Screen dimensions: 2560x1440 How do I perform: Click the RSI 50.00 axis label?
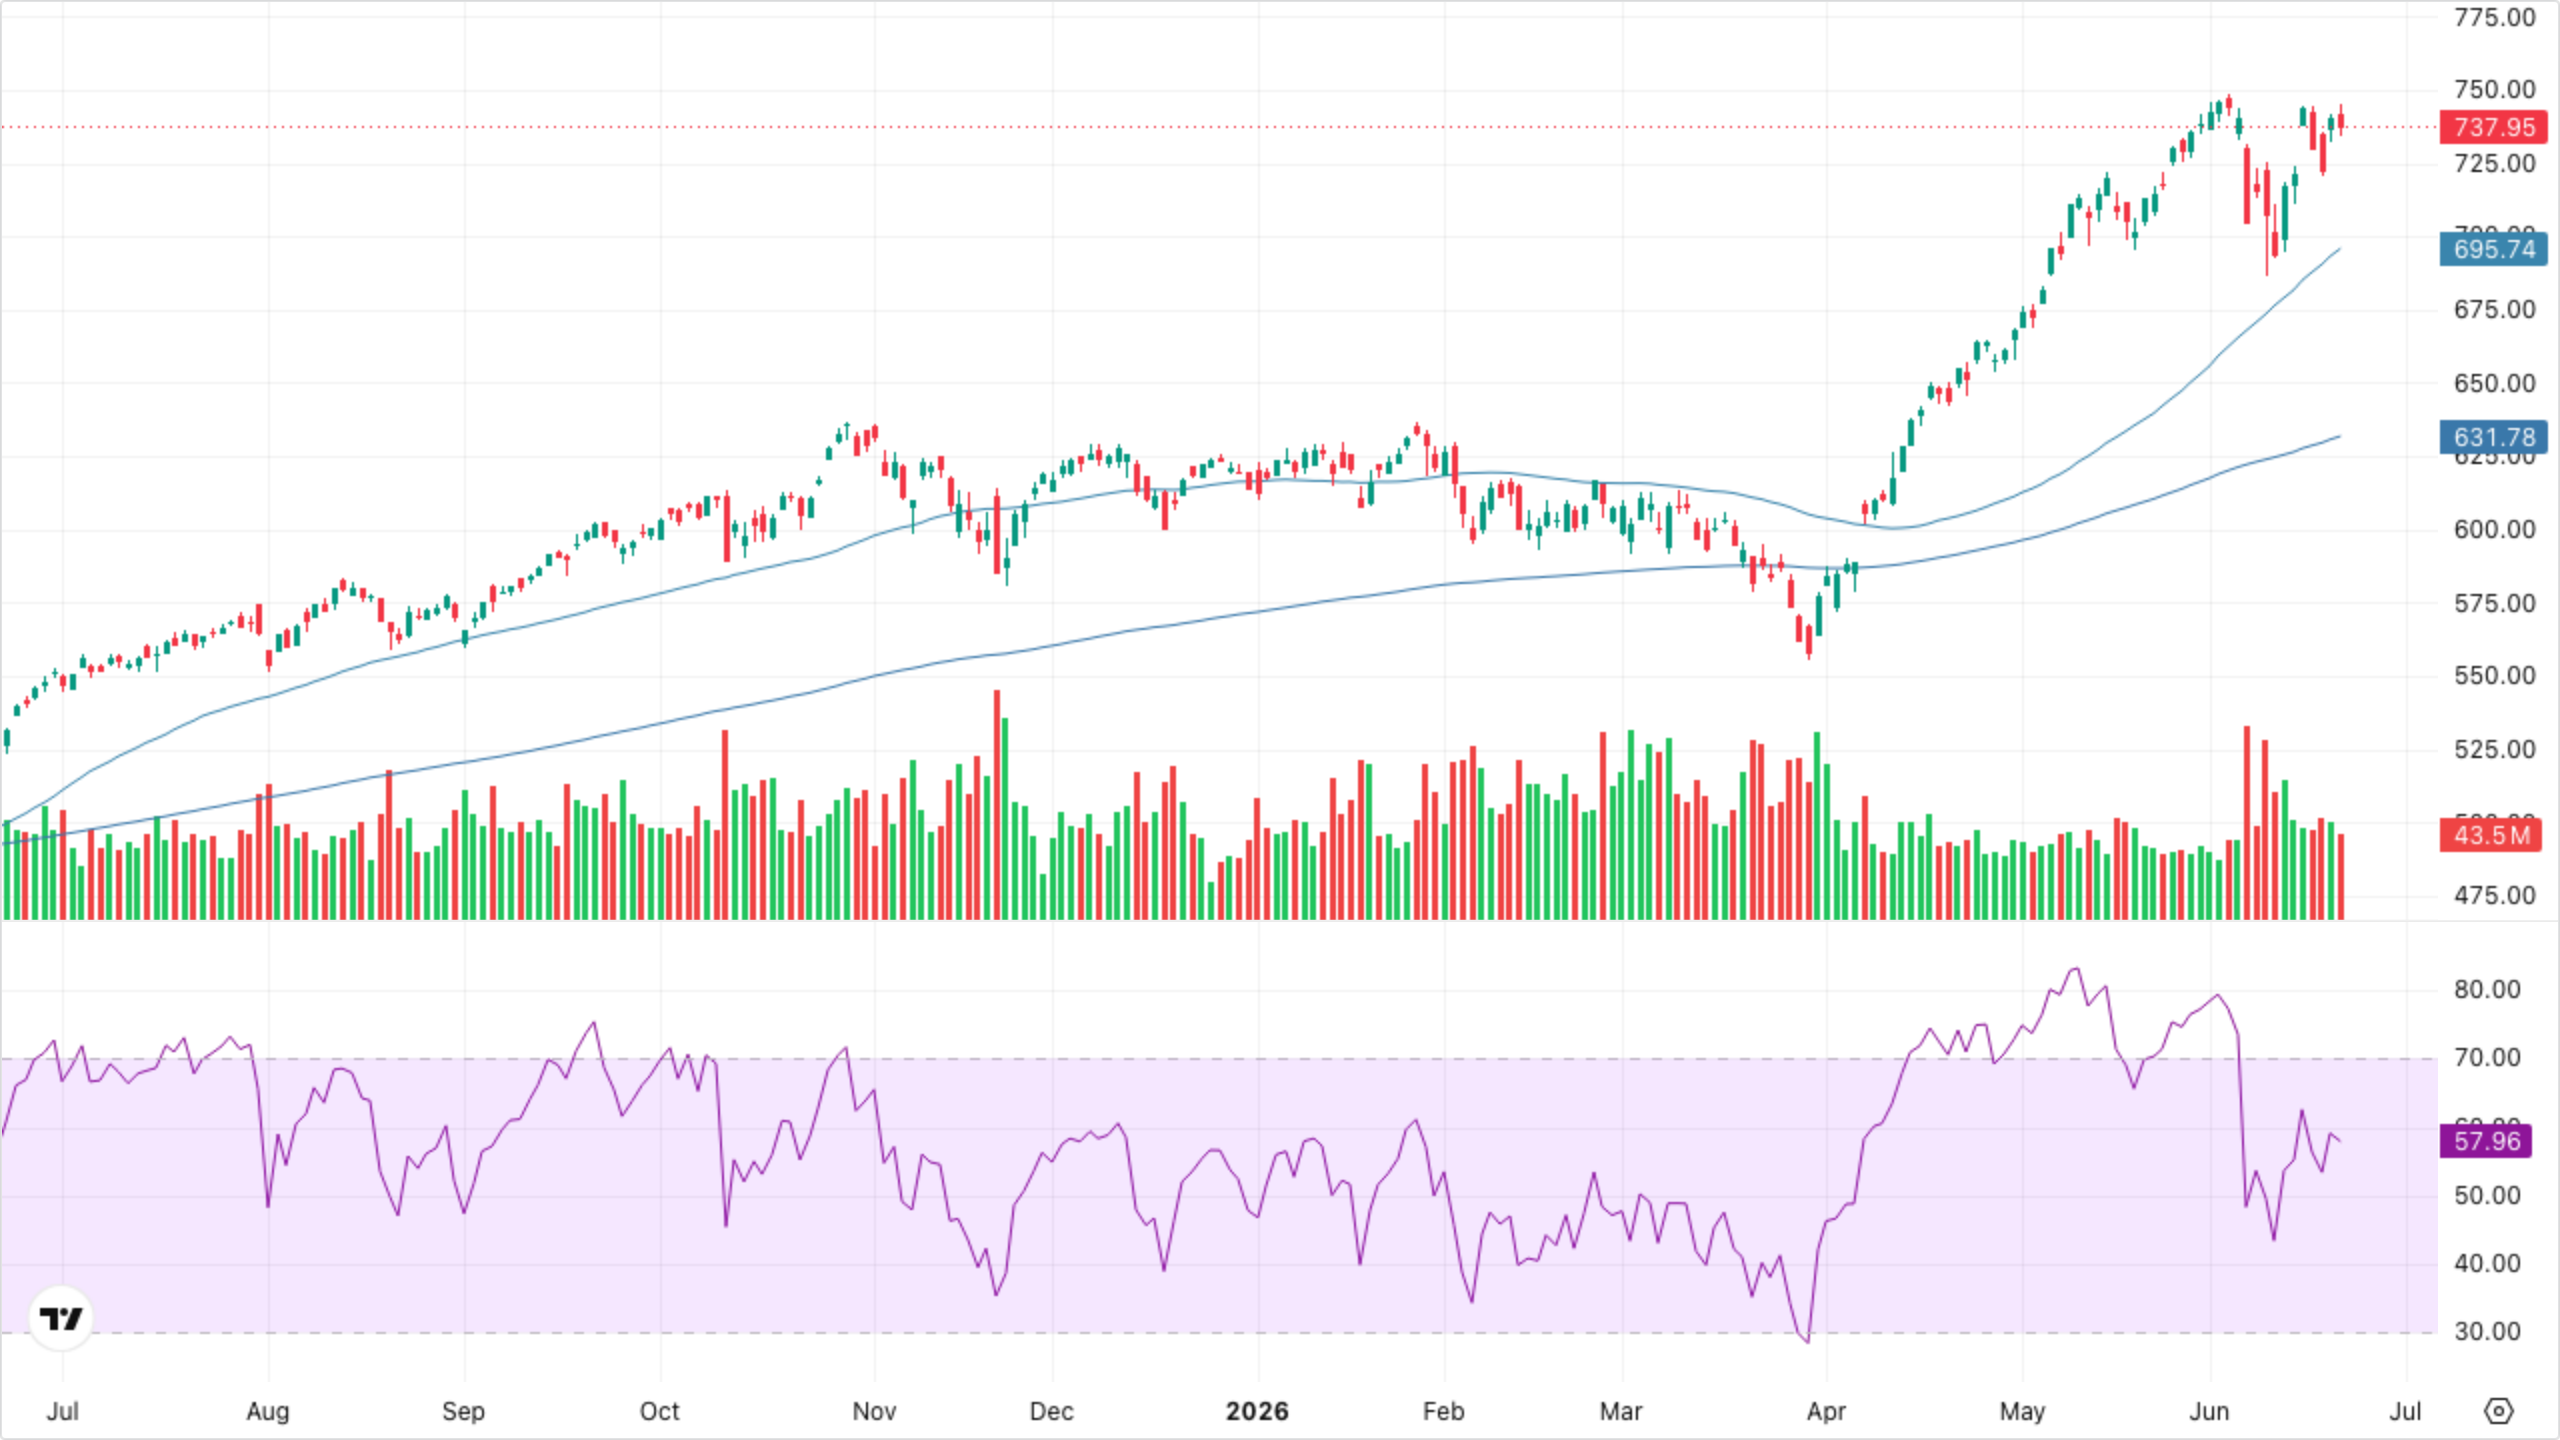point(2487,1196)
